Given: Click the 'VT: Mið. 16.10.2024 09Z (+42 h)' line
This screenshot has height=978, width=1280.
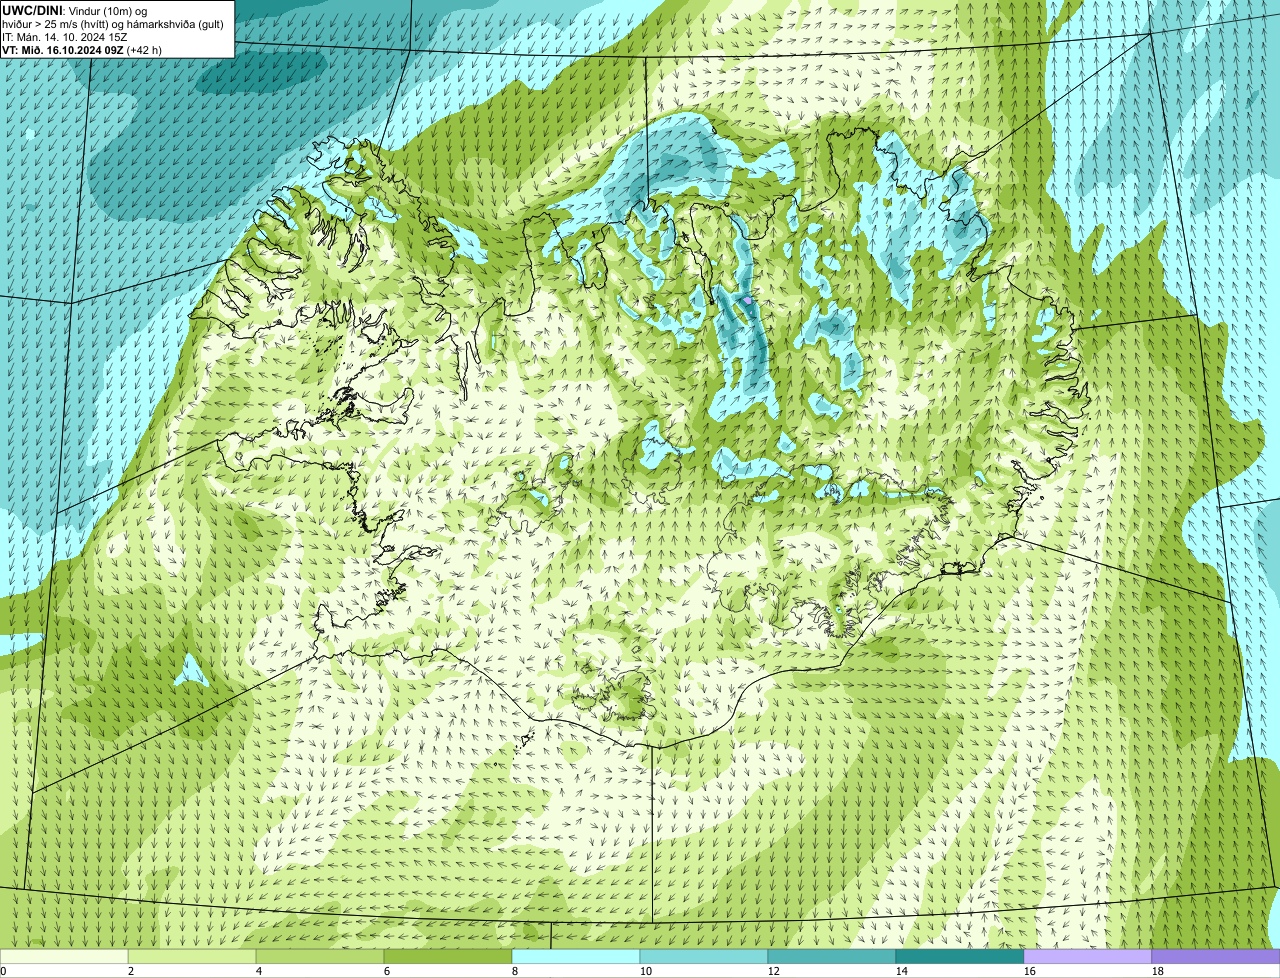Looking at the screenshot, I should click(x=82, y=49).
